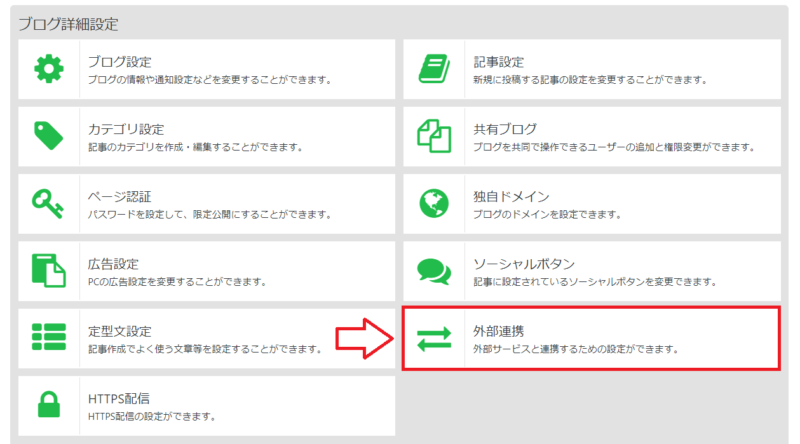The width and height of the screenshot is (800, 444).
Task: Click description 外部サービスと連携するための設定ができます。
Action: point(576,349)
